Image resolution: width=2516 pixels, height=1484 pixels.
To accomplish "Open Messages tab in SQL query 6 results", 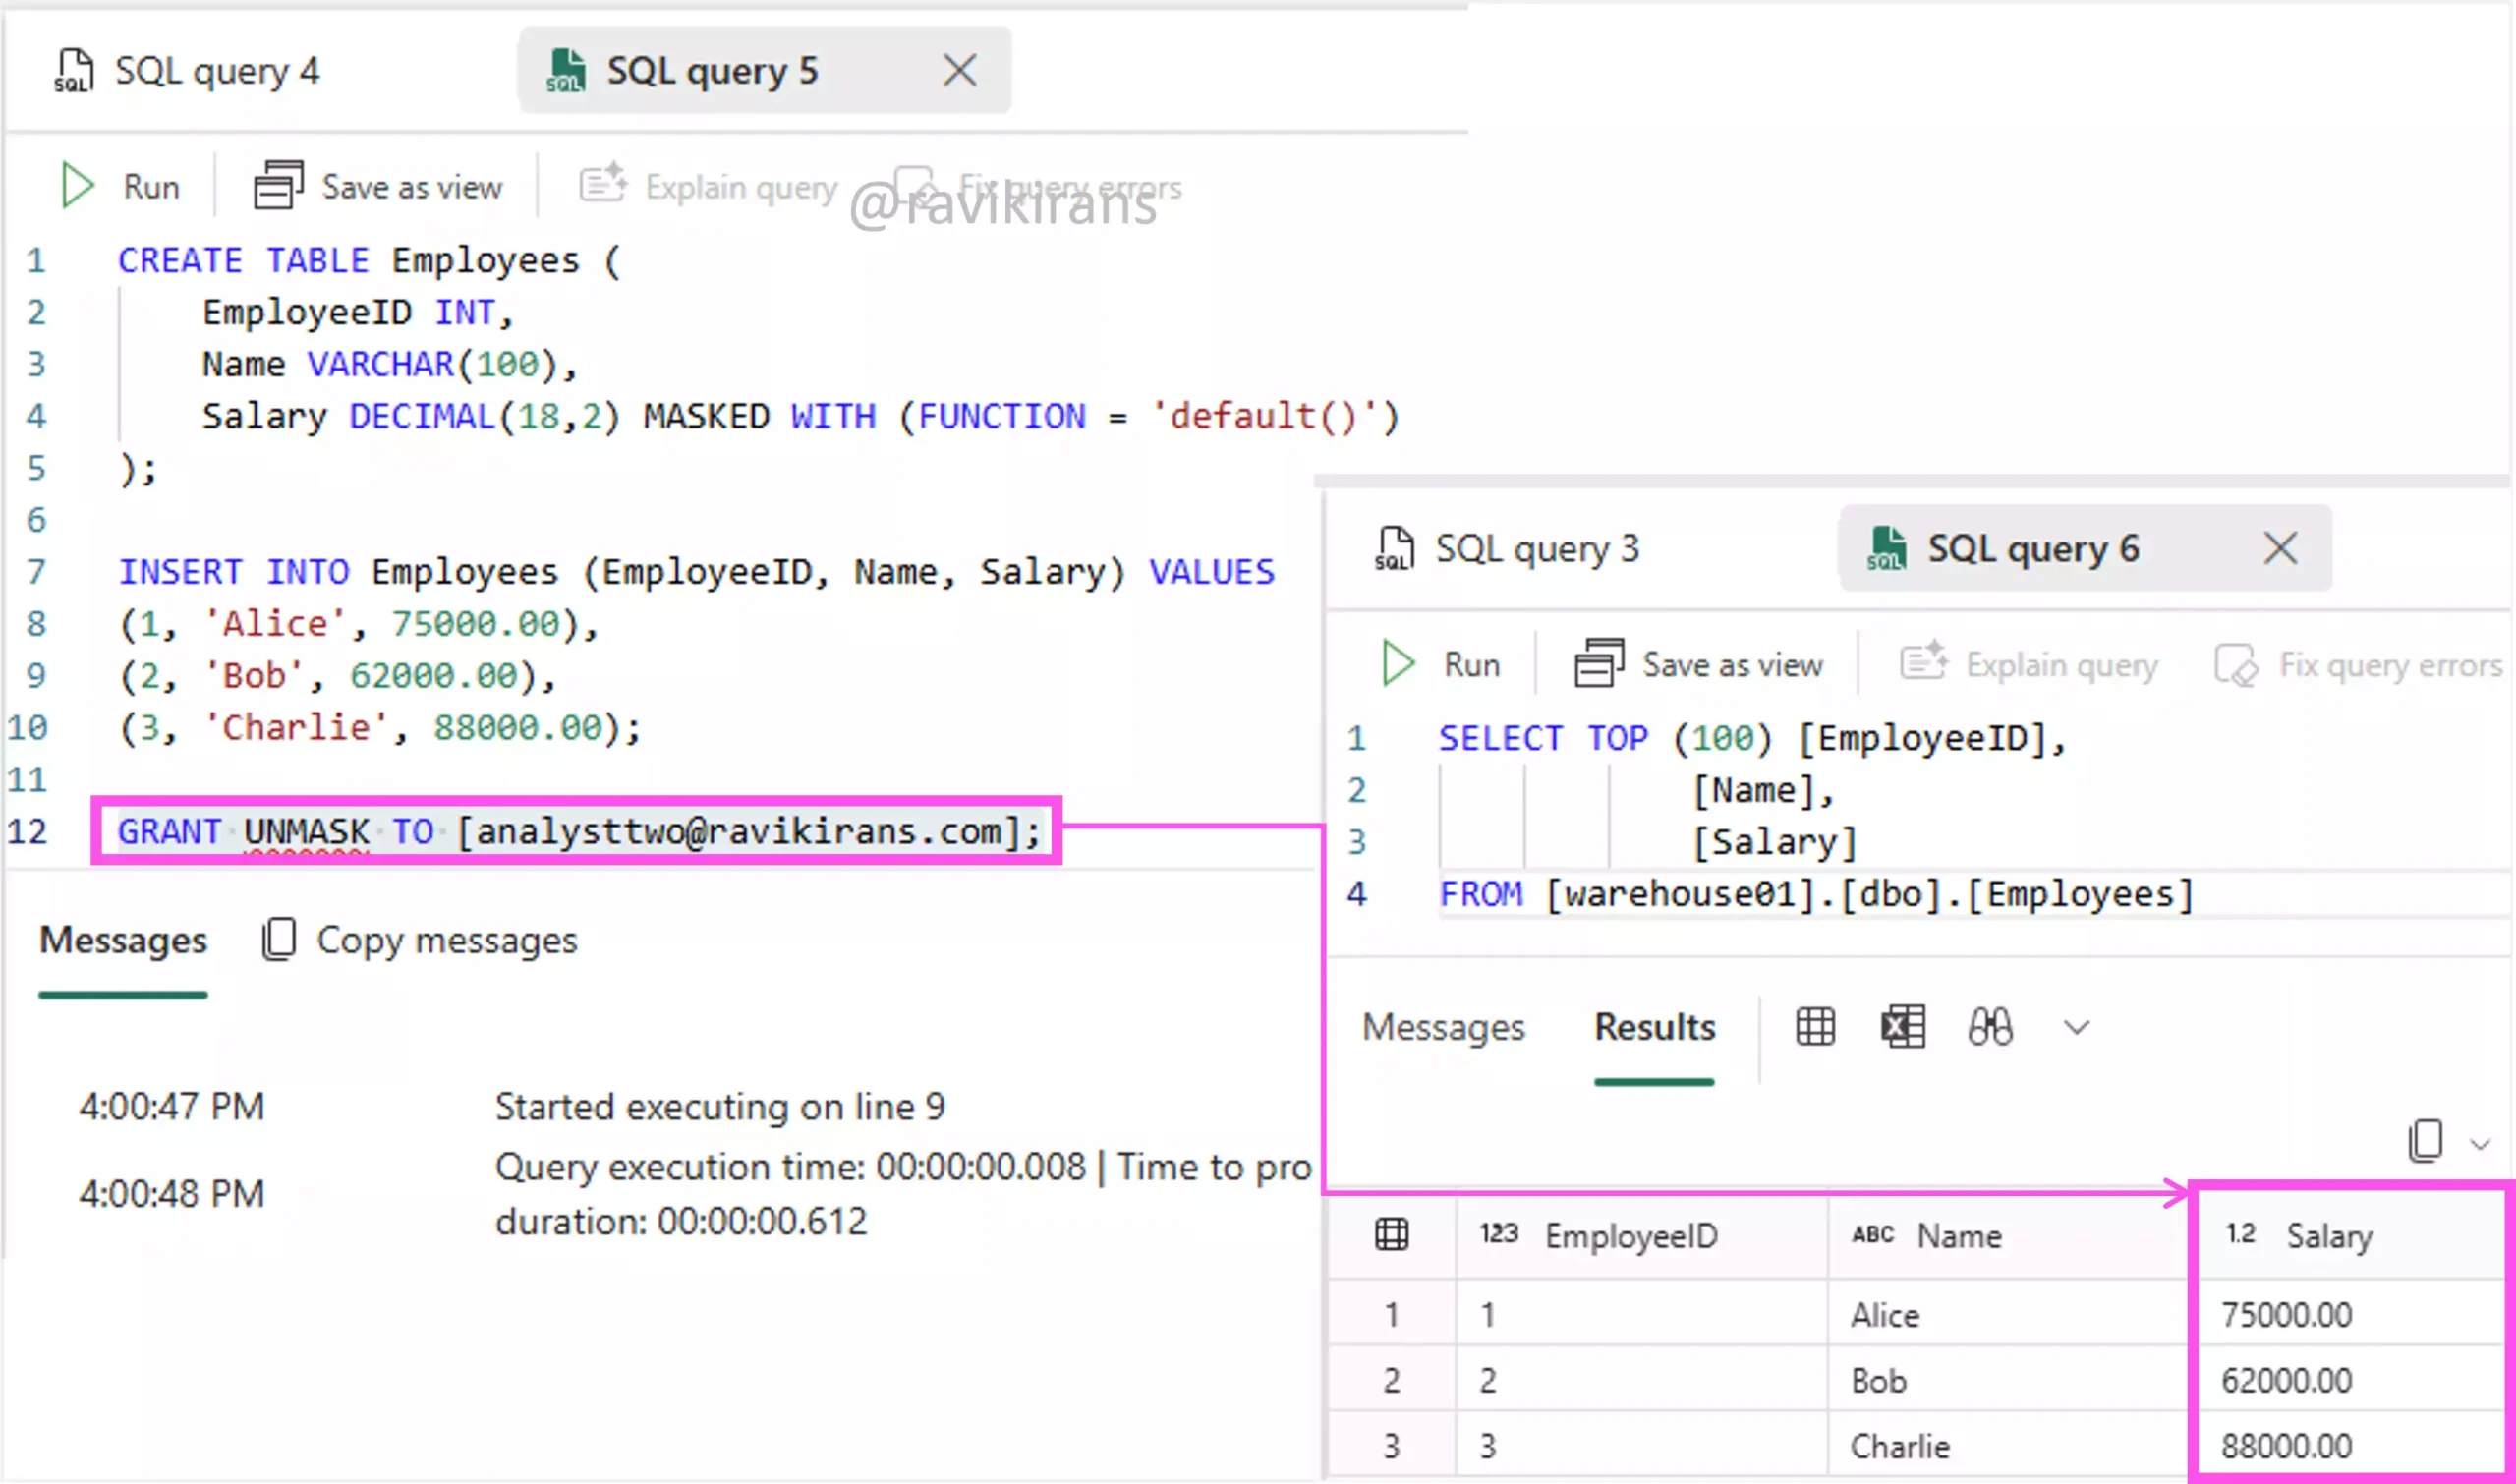I will 1443,1027.
